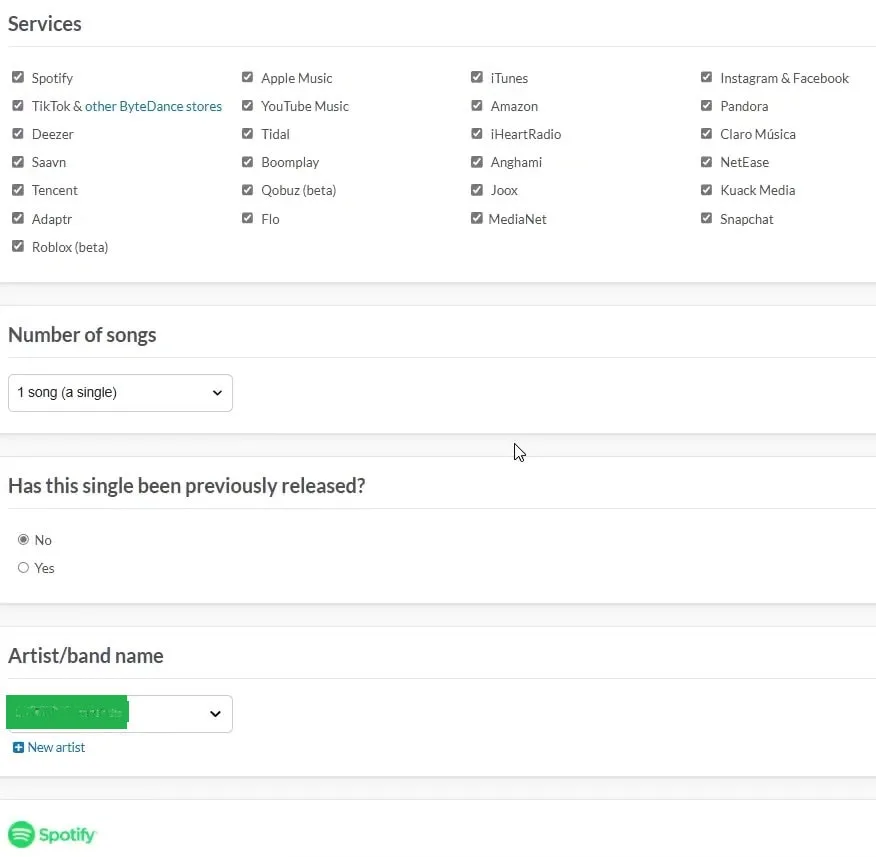
Task: Uncheck the Qobuz (beta) checkbox
Action: coord(247,190)
